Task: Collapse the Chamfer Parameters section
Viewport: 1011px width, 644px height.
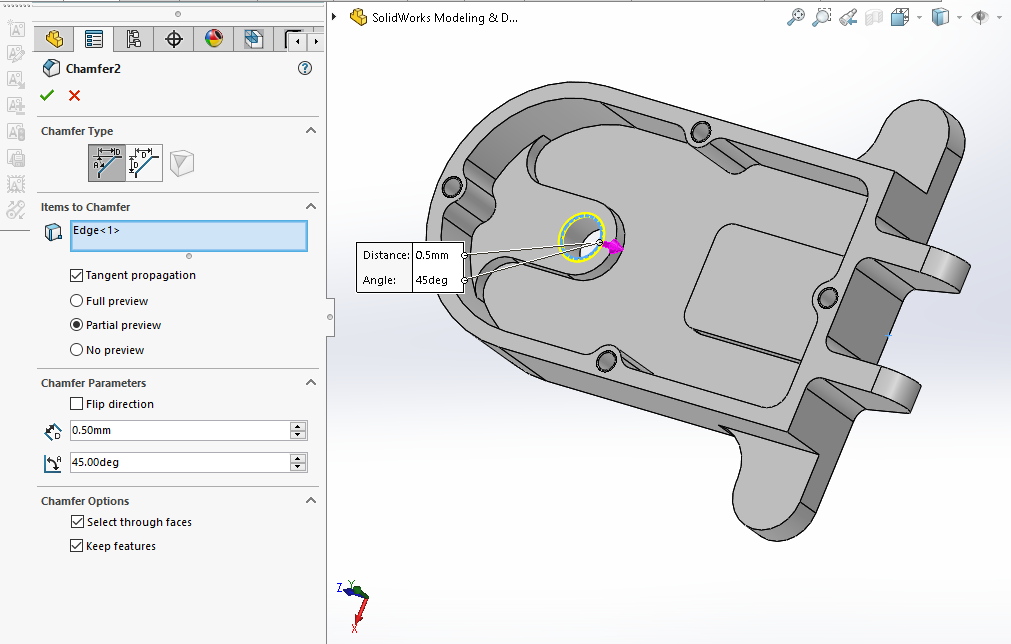Action: point(310,383)
